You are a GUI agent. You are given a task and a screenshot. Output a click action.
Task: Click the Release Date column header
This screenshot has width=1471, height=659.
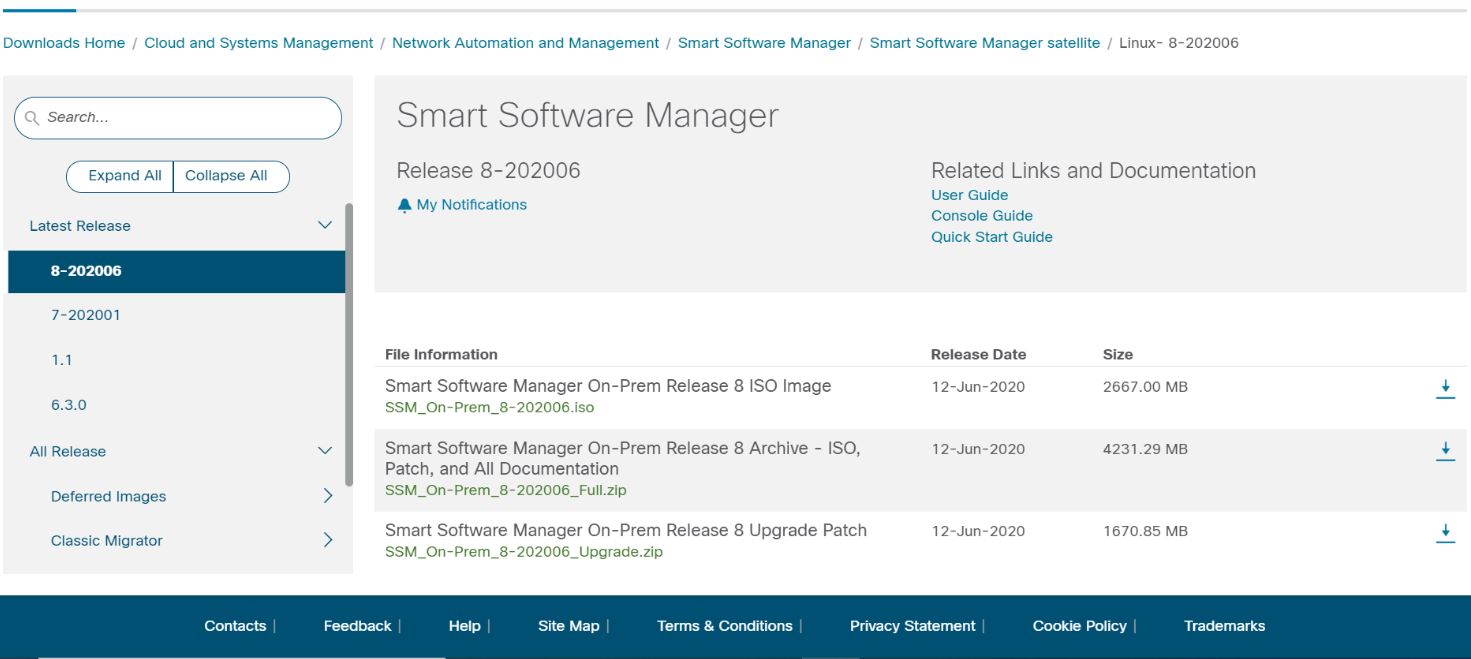pos(978,354)
